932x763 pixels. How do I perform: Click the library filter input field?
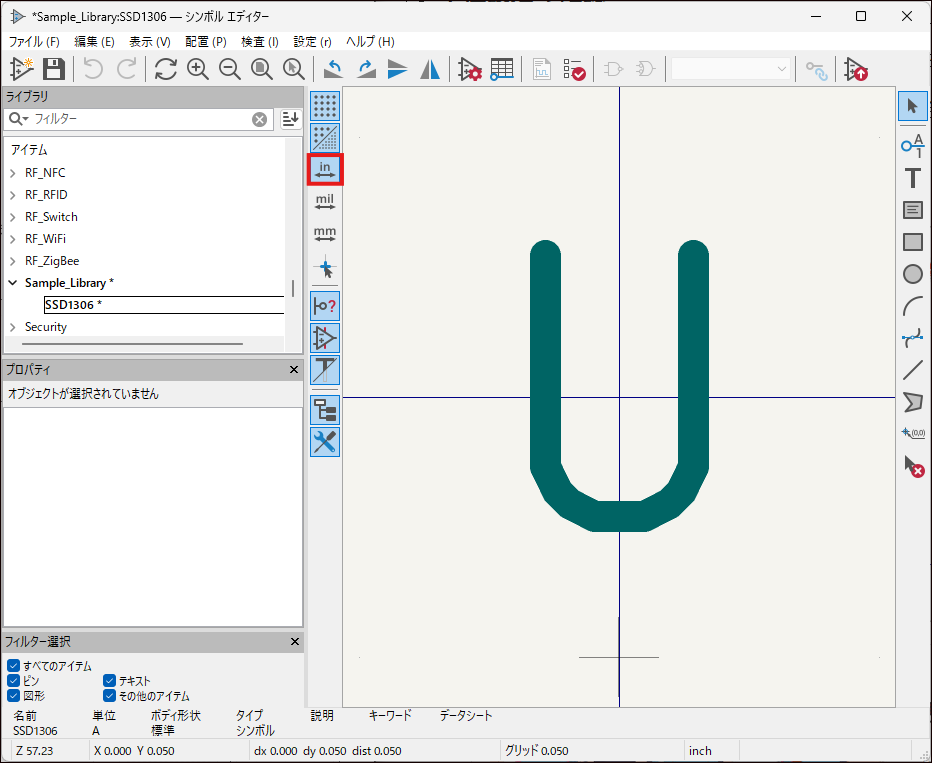point(140,119)
